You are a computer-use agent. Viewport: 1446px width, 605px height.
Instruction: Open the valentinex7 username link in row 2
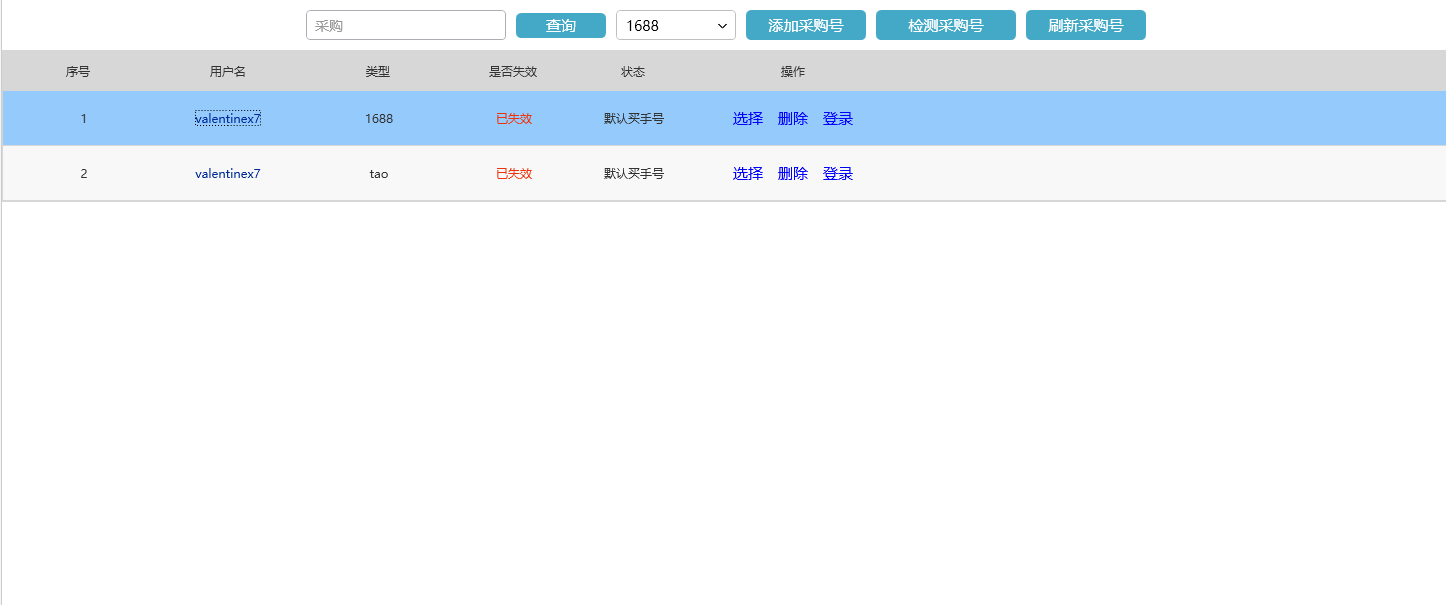(x=227, y=173)
